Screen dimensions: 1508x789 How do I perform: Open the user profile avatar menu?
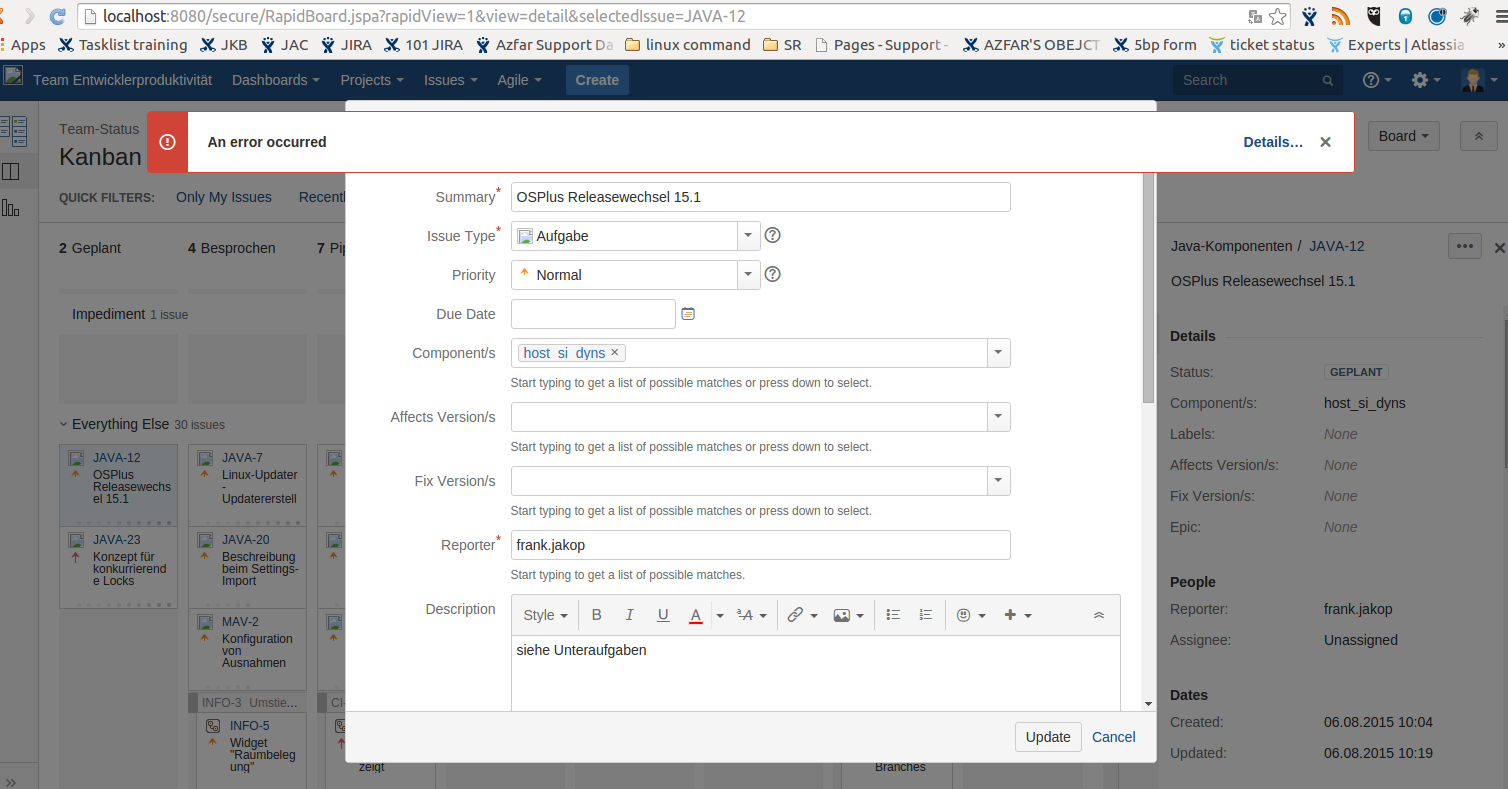click(x=1478, y=80)
